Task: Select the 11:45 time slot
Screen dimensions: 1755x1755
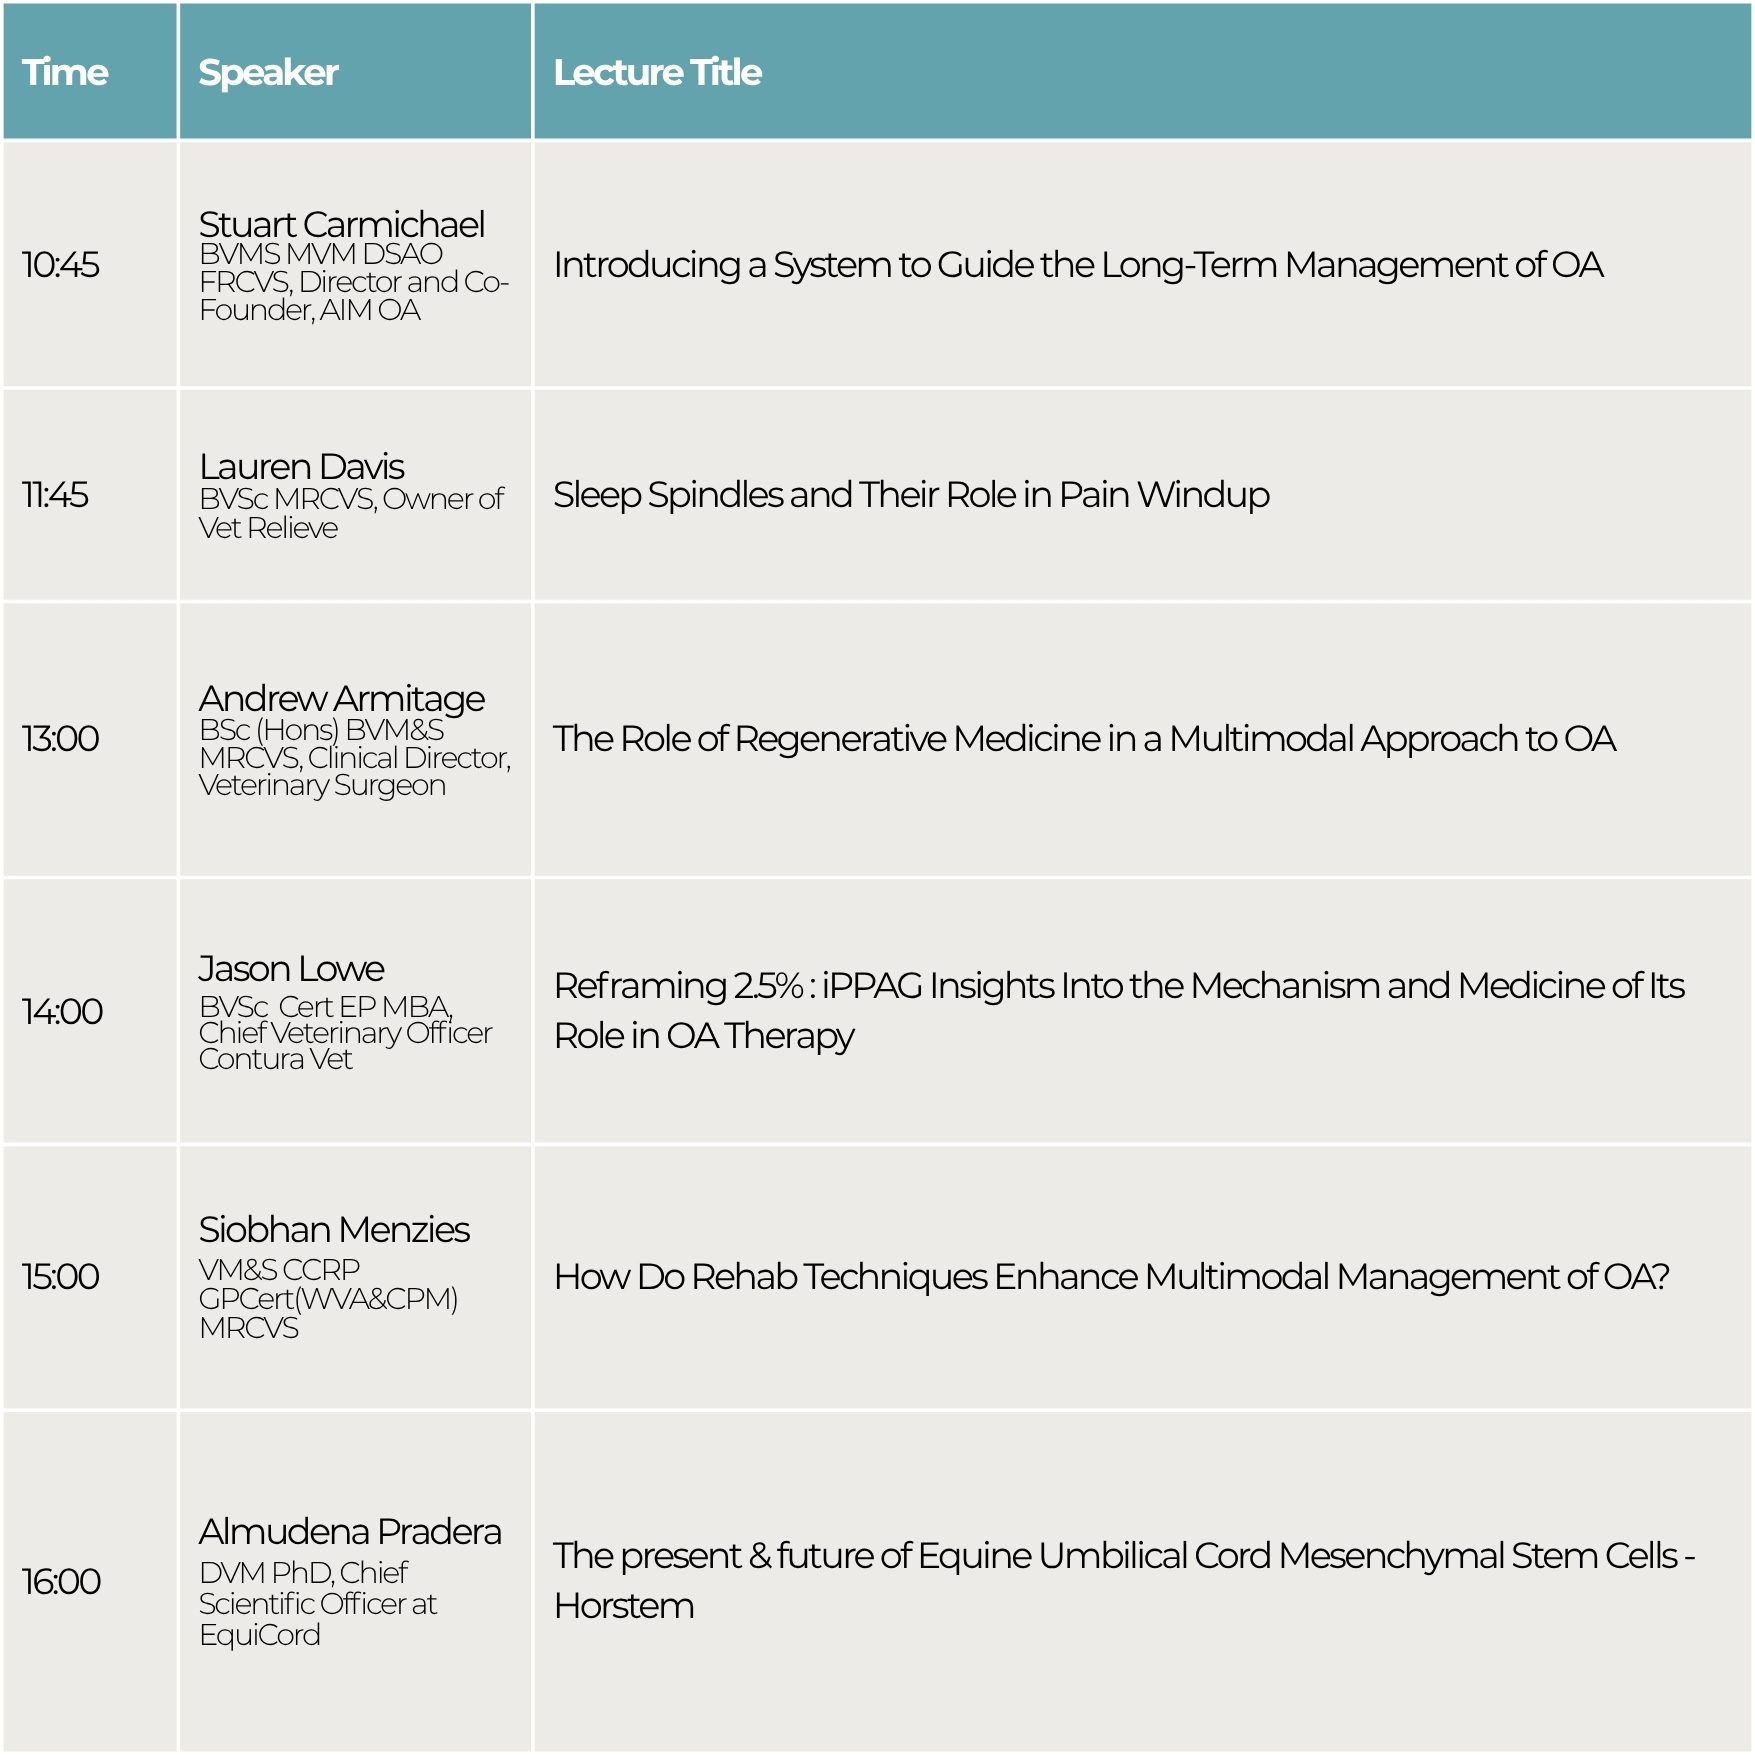Action: 55,495
